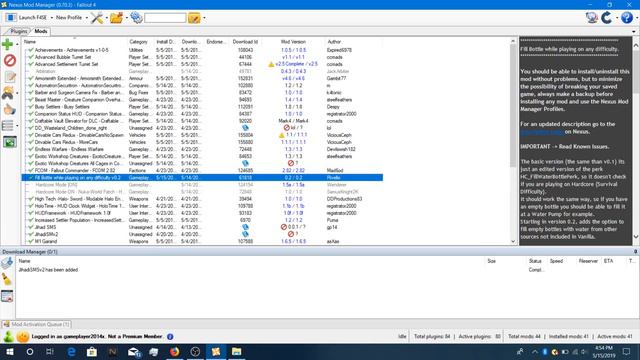Open the wrench and screwdriver tools icon

point(97,18)
